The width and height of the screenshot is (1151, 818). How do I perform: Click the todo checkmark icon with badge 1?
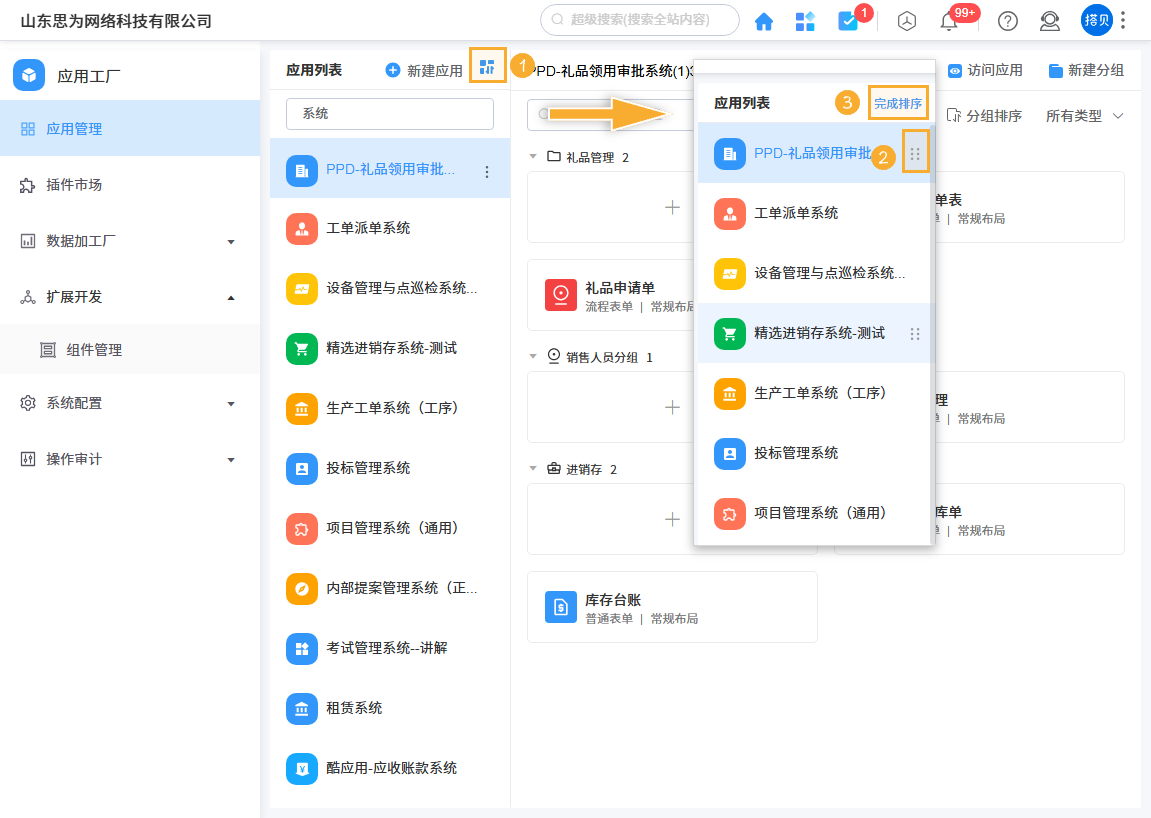pyautogui.click(x=849, y=20)
